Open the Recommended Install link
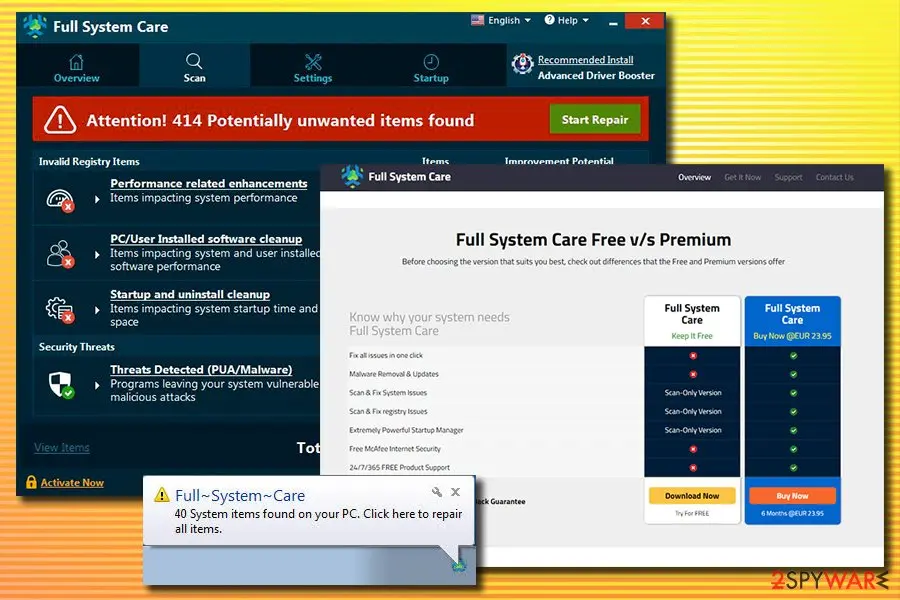 585,60
